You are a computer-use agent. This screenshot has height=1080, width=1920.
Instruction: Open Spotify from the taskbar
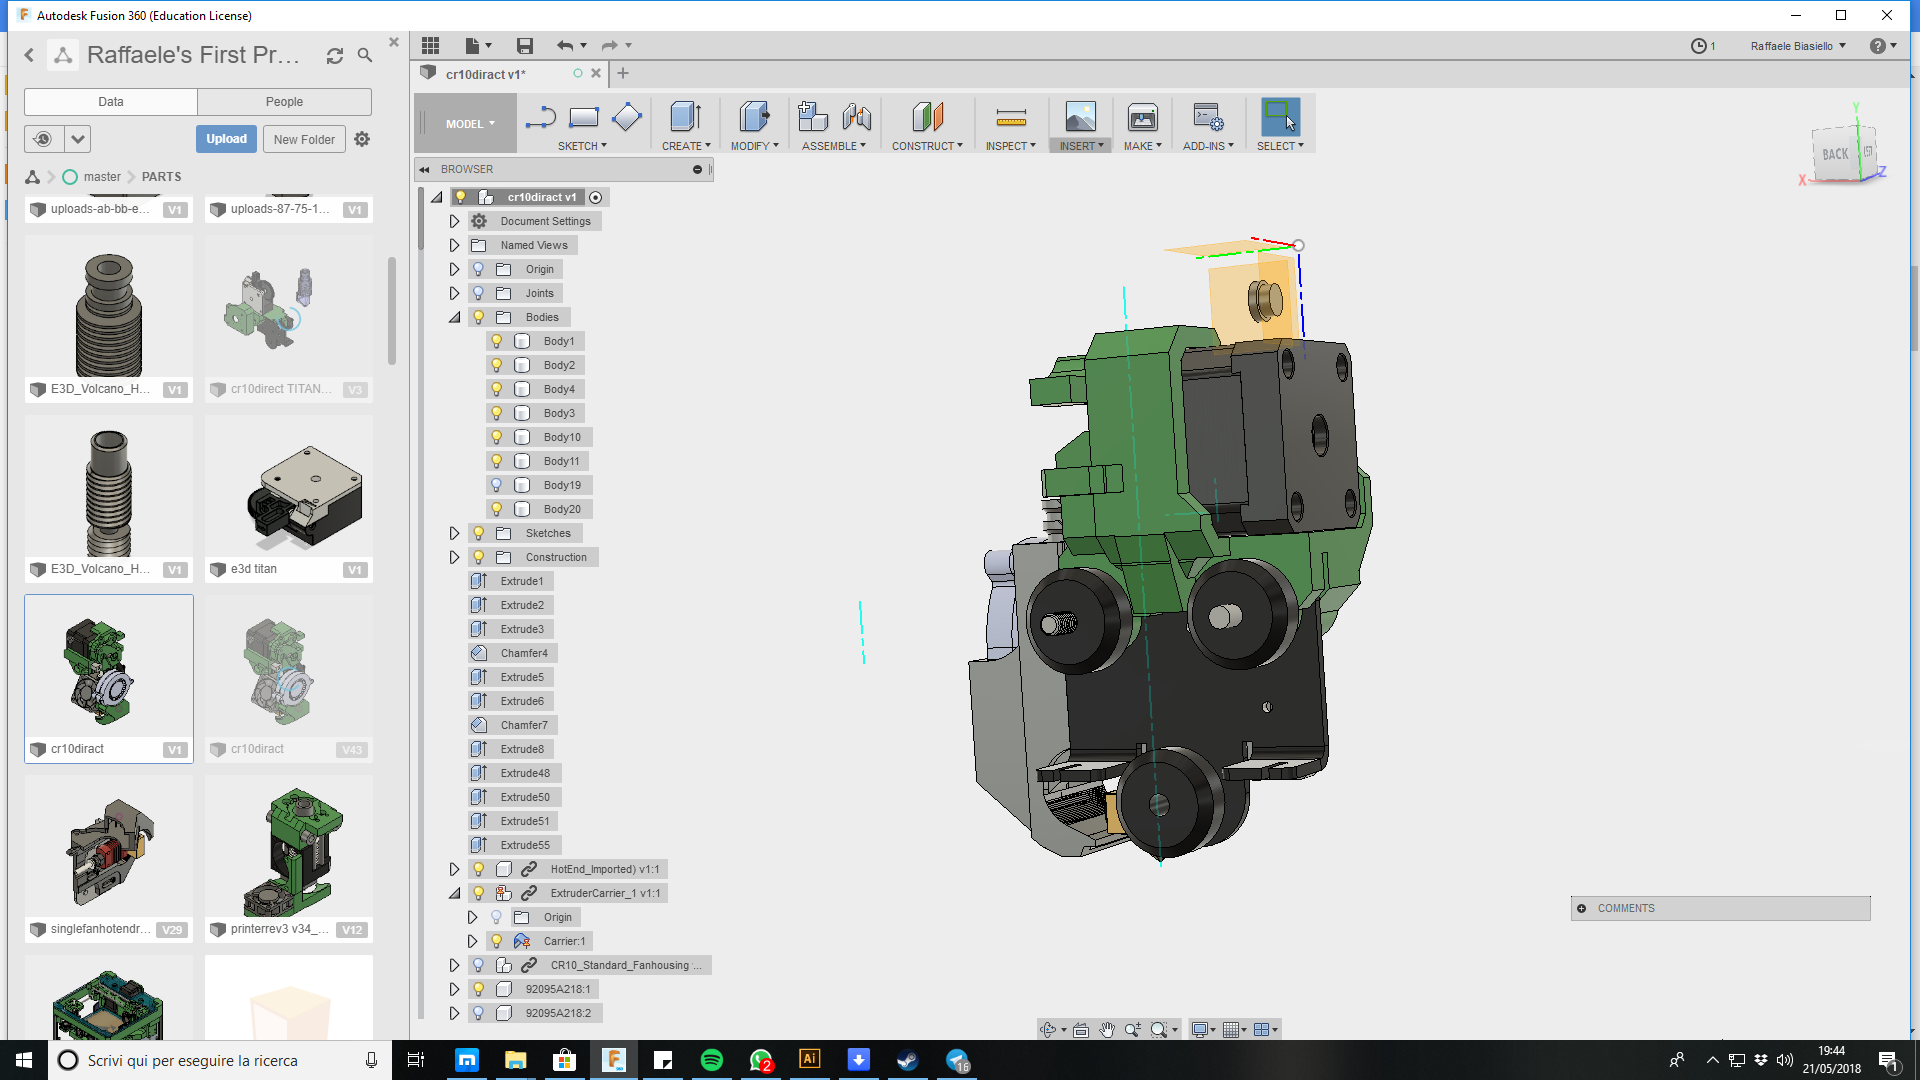point(712,1060)
